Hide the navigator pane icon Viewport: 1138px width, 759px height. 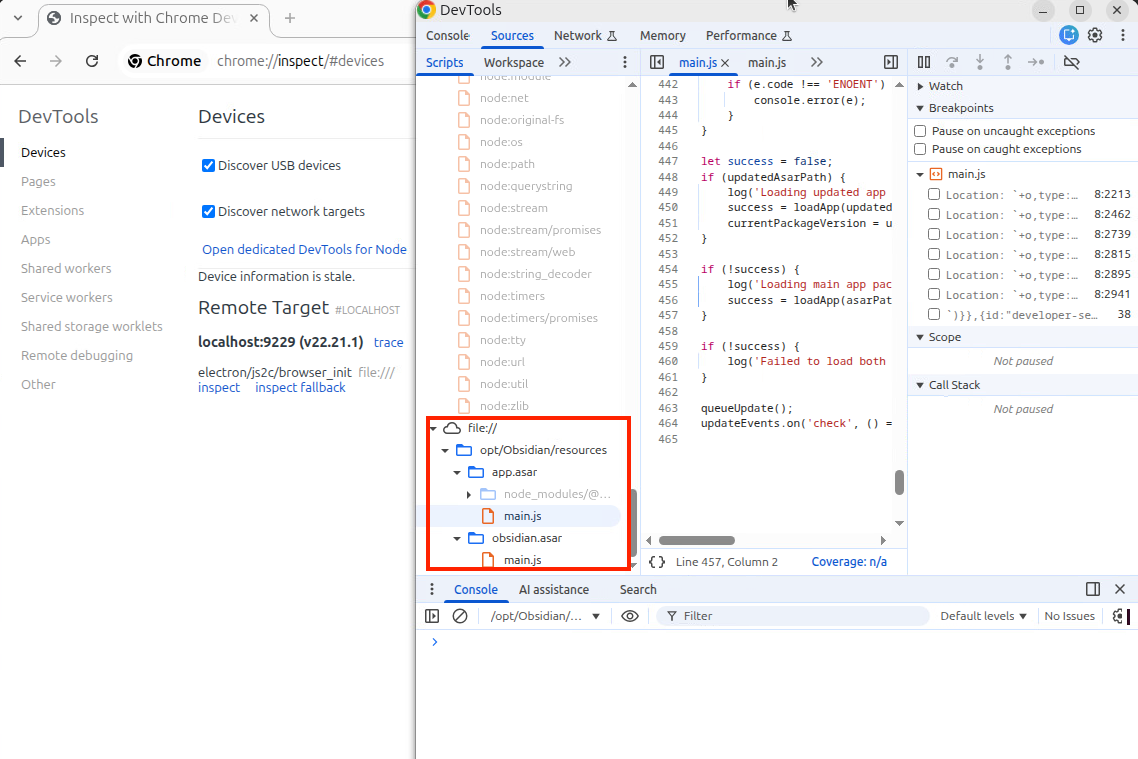point(657,62)
